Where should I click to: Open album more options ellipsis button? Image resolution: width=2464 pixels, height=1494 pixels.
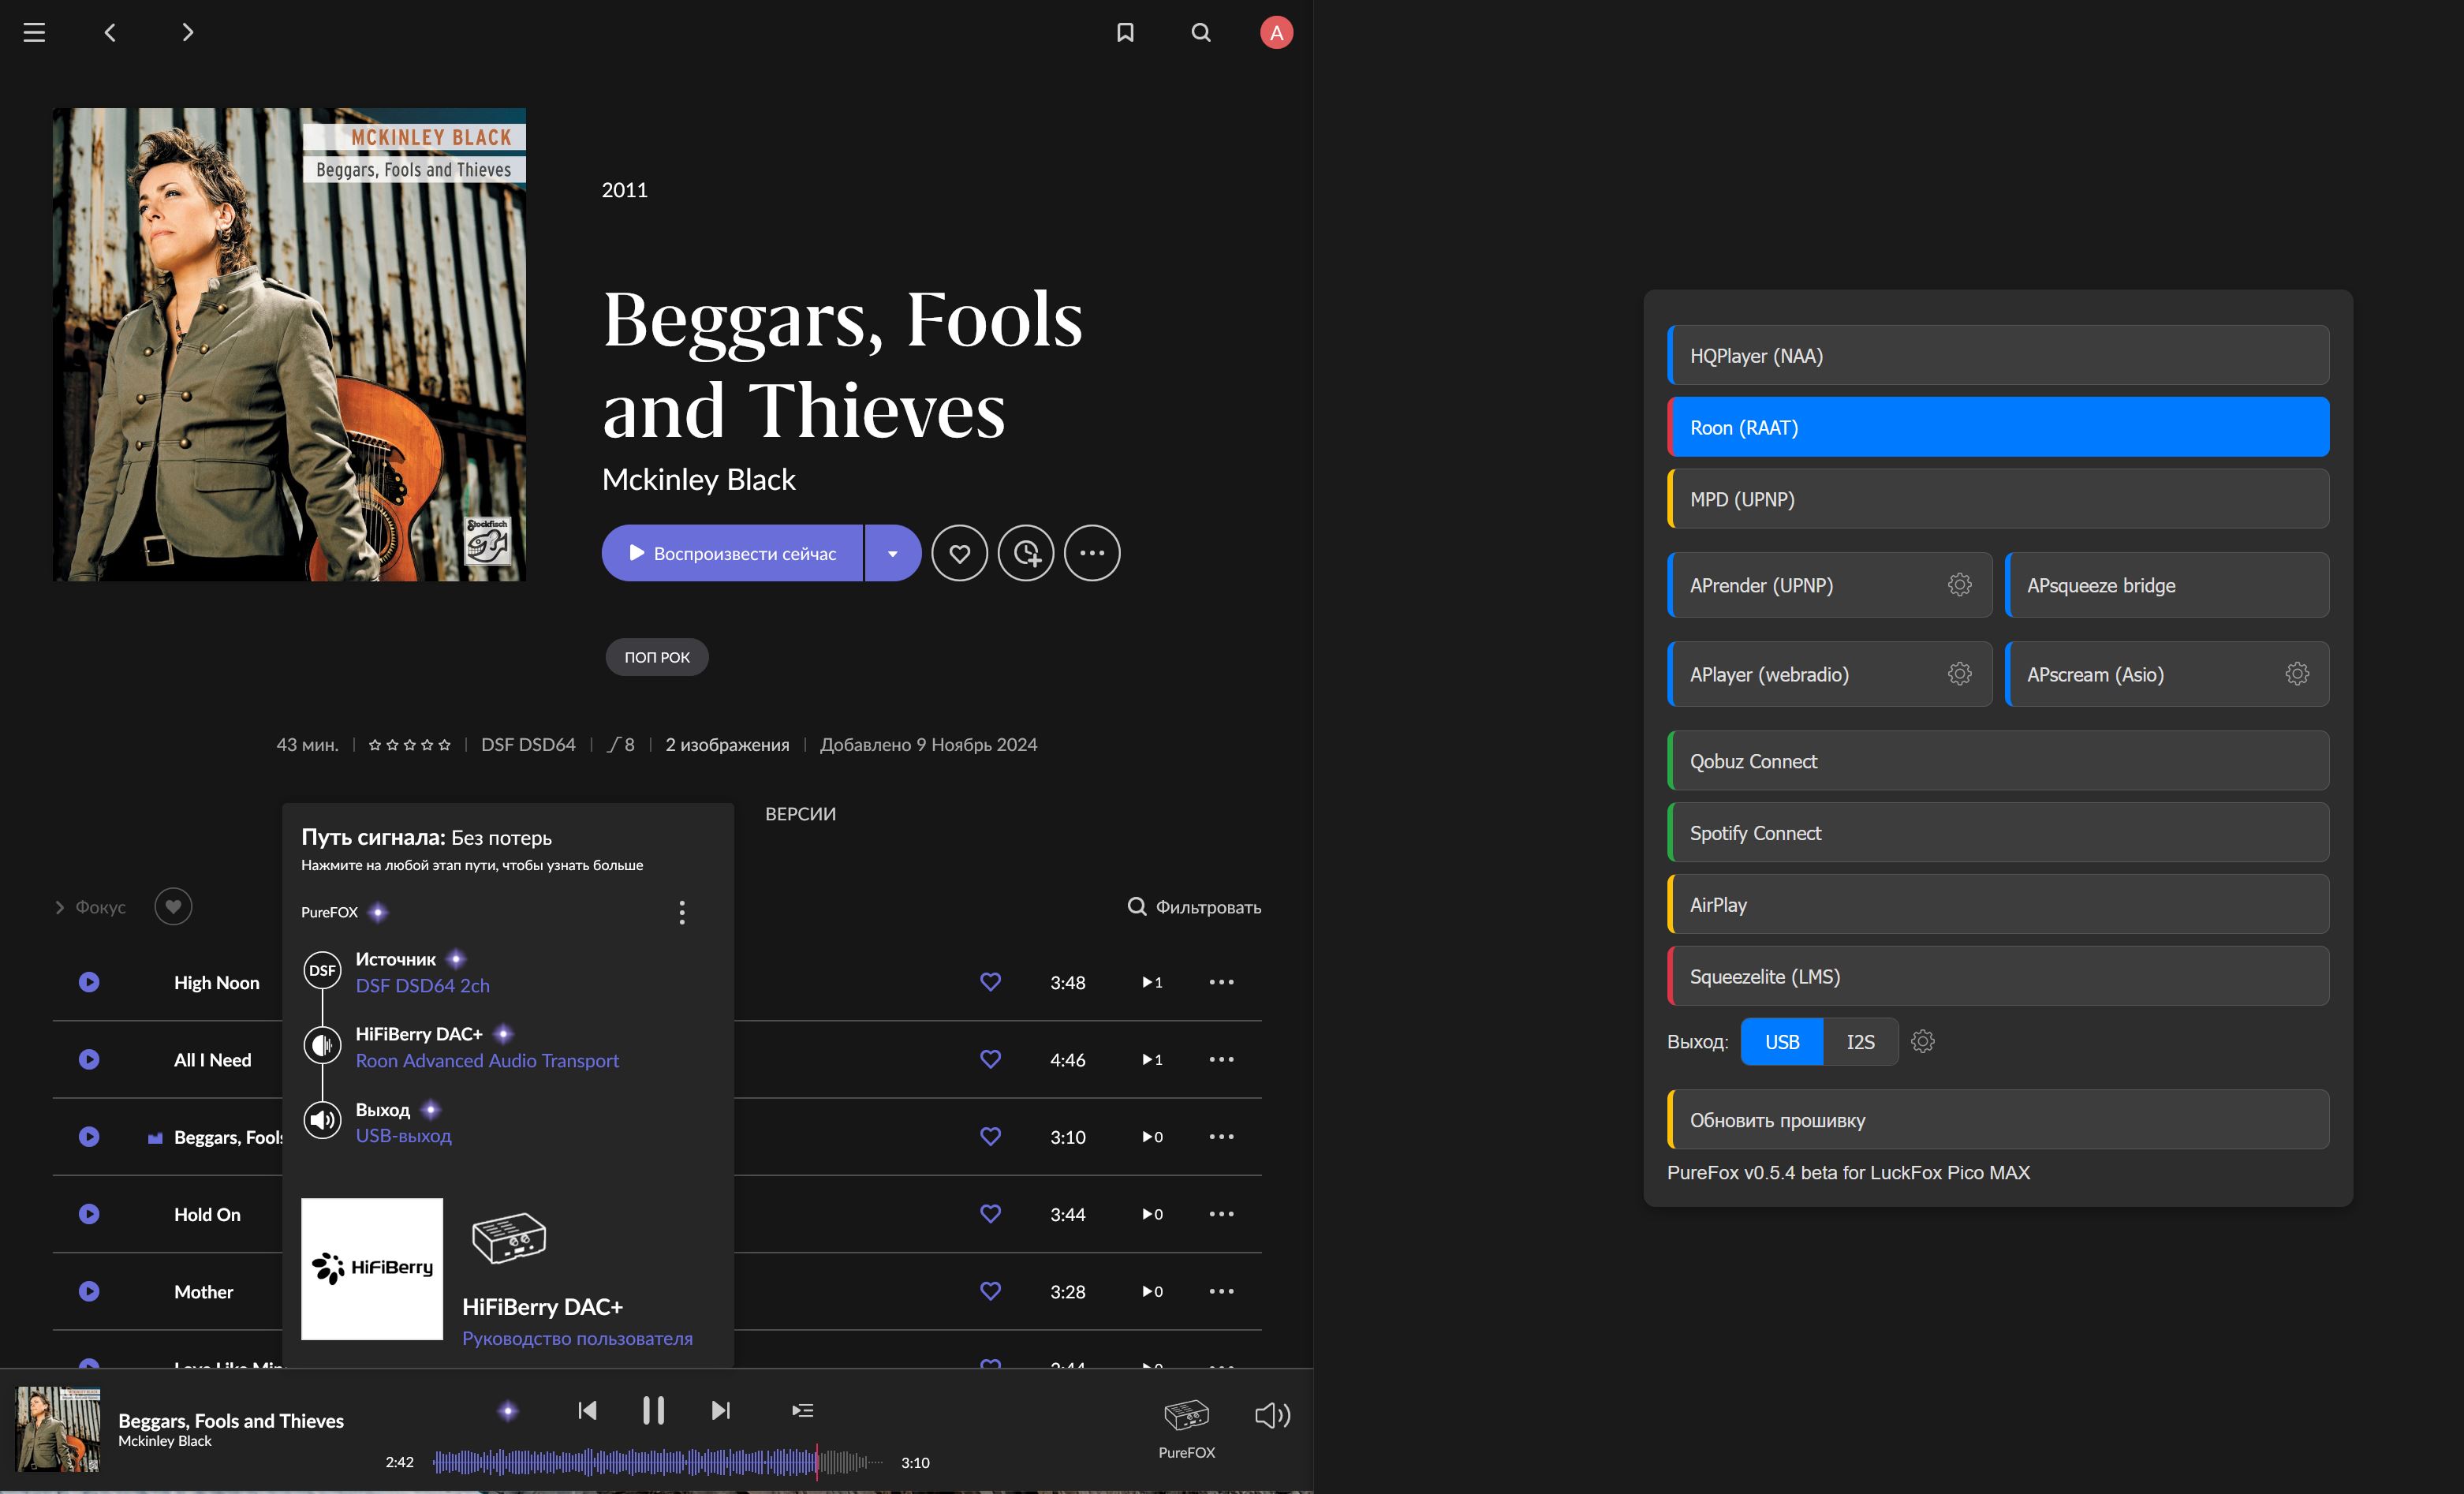point(1092,553)
